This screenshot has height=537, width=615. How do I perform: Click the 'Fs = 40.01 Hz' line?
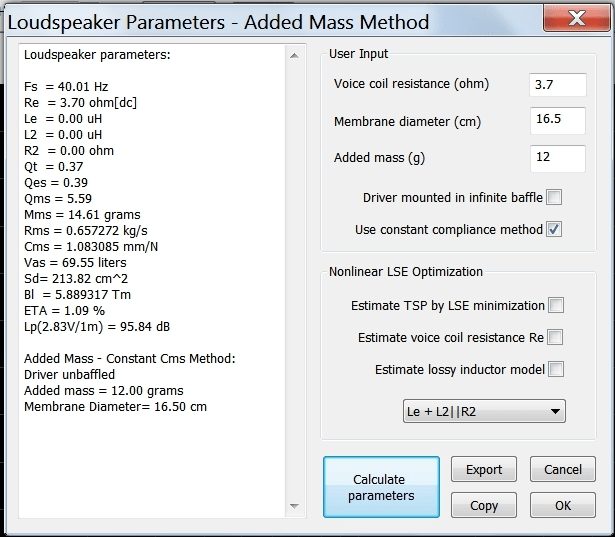66,86
